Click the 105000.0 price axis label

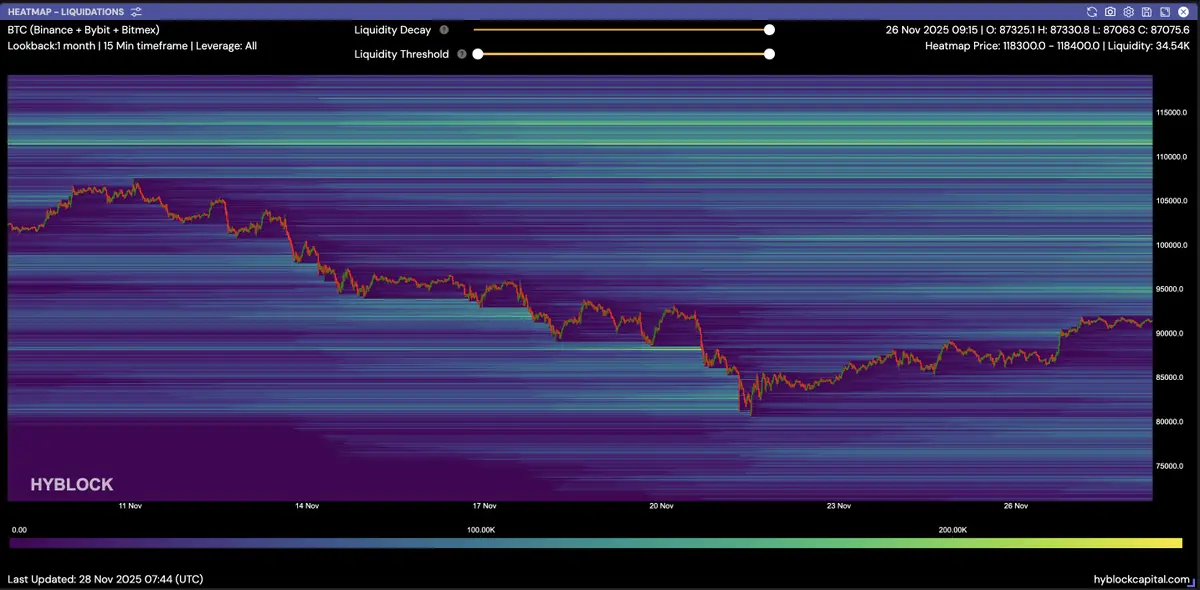point(1172,200)
